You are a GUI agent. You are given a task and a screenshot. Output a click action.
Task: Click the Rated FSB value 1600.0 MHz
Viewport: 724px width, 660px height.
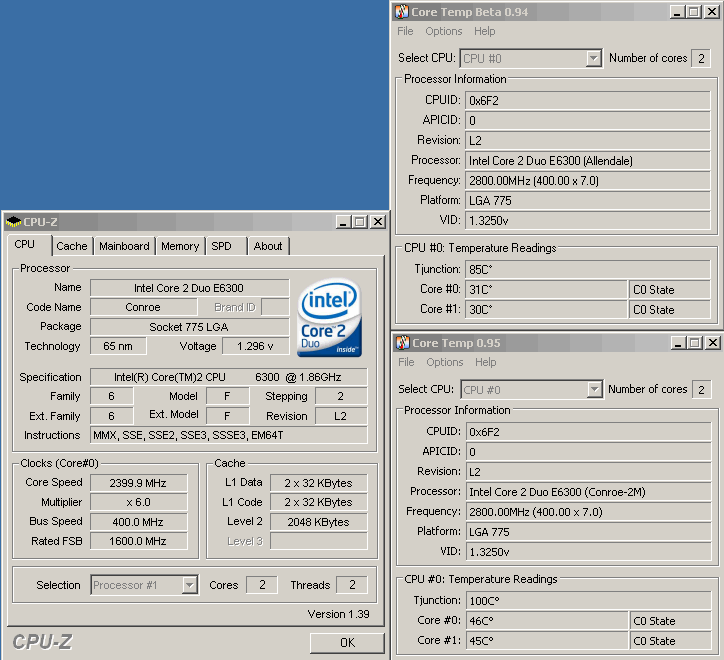click(x=139, y=541)
